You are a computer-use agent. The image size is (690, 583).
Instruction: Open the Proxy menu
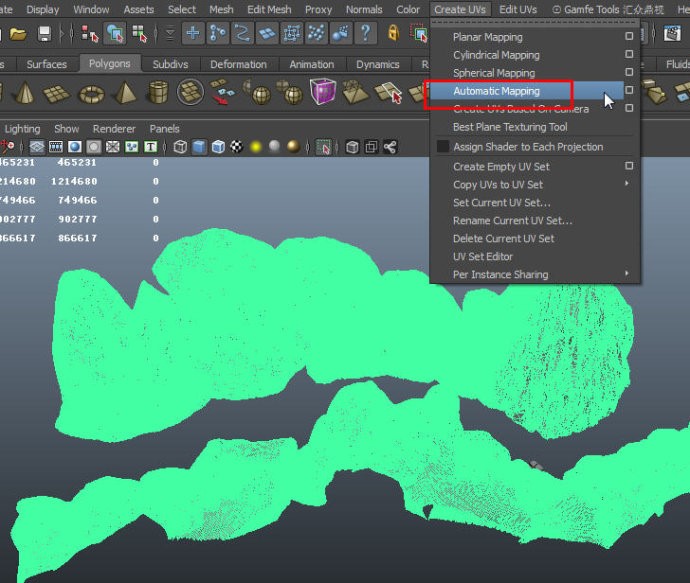pos(319,9)
